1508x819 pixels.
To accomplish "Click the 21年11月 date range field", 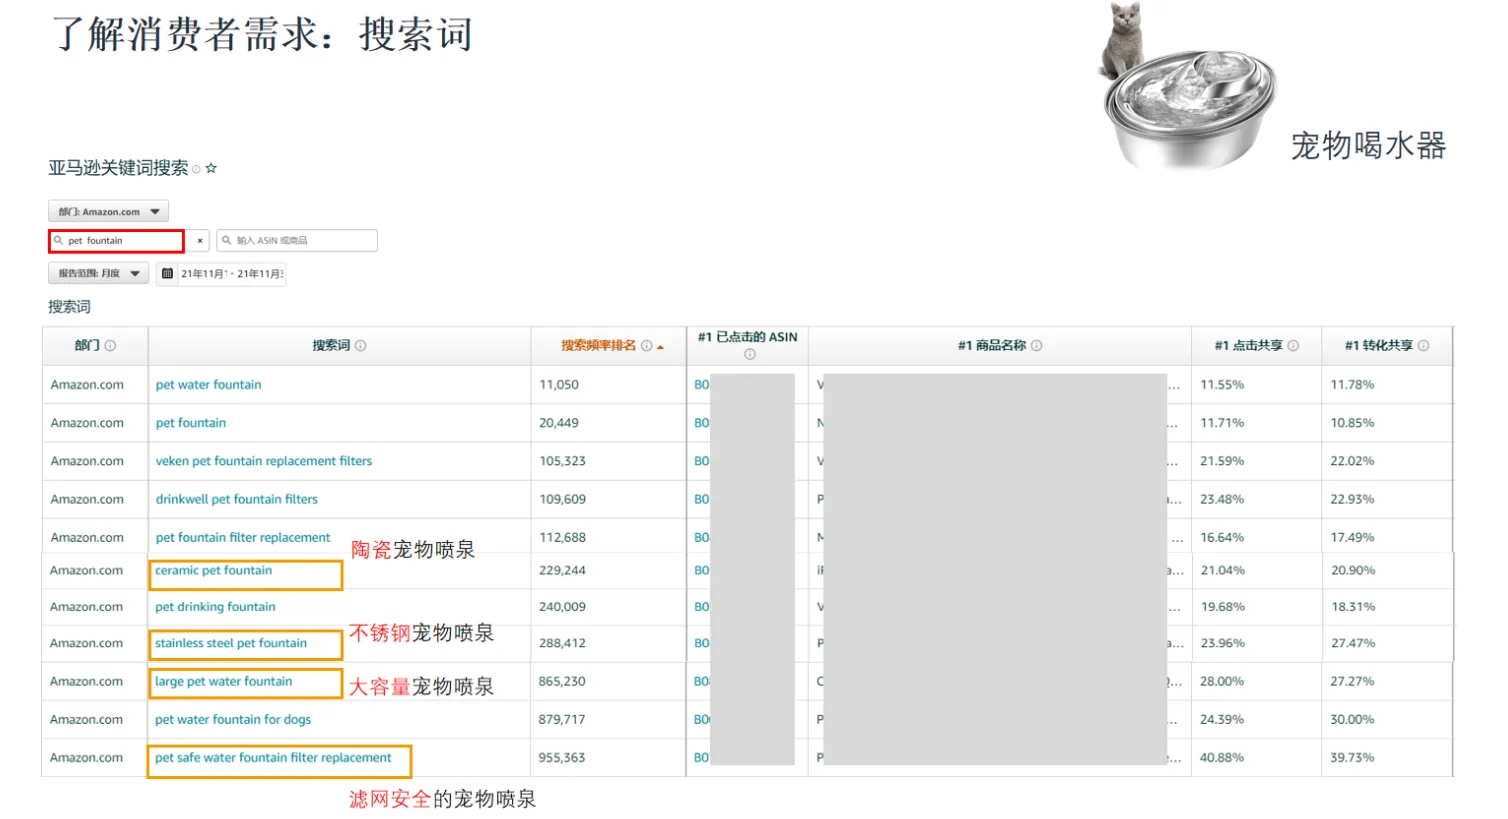I will click(x=231, y=272).
